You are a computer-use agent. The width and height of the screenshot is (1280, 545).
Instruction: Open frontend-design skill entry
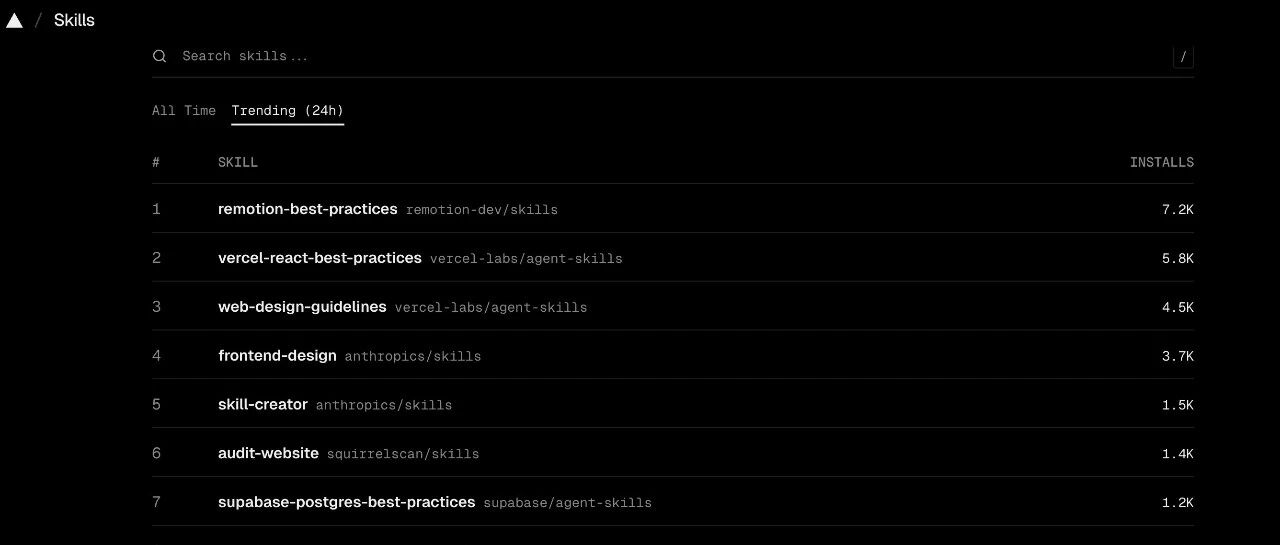click(277, 355)
